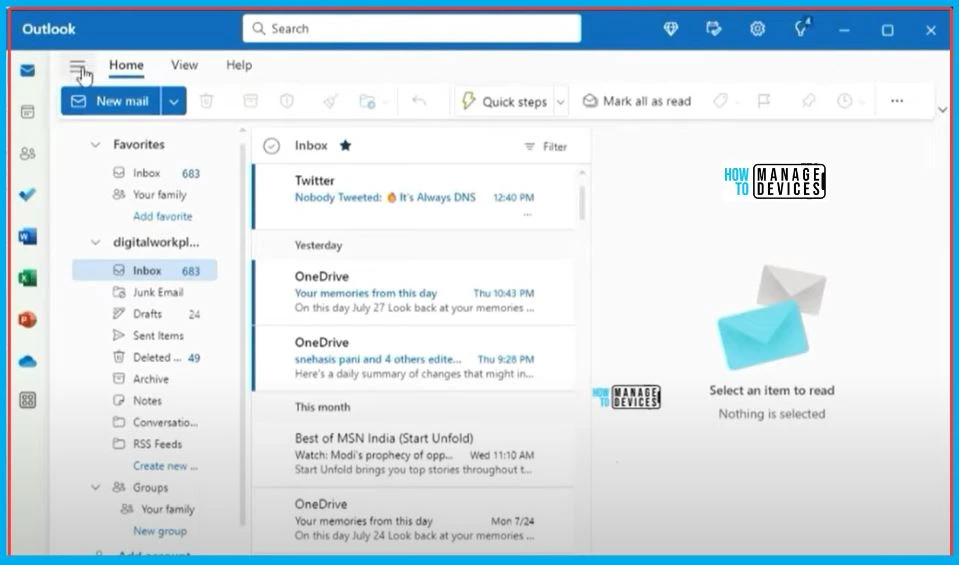
Task: Toggle the select all messages circle
Action: (x=272, y=146)
